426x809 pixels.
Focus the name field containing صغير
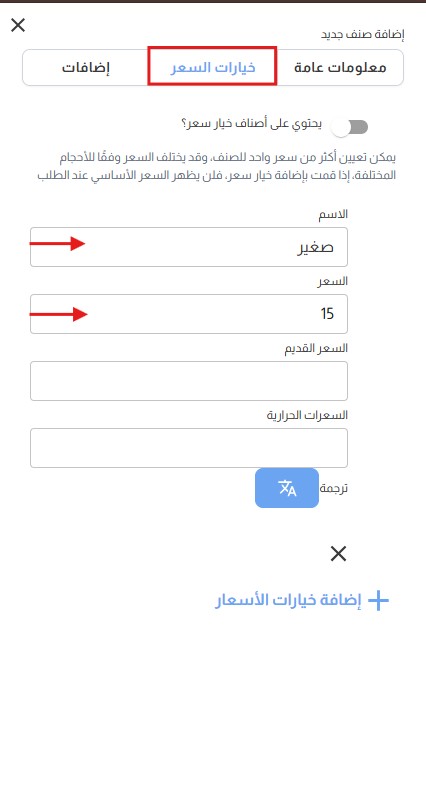click(189, 247)
